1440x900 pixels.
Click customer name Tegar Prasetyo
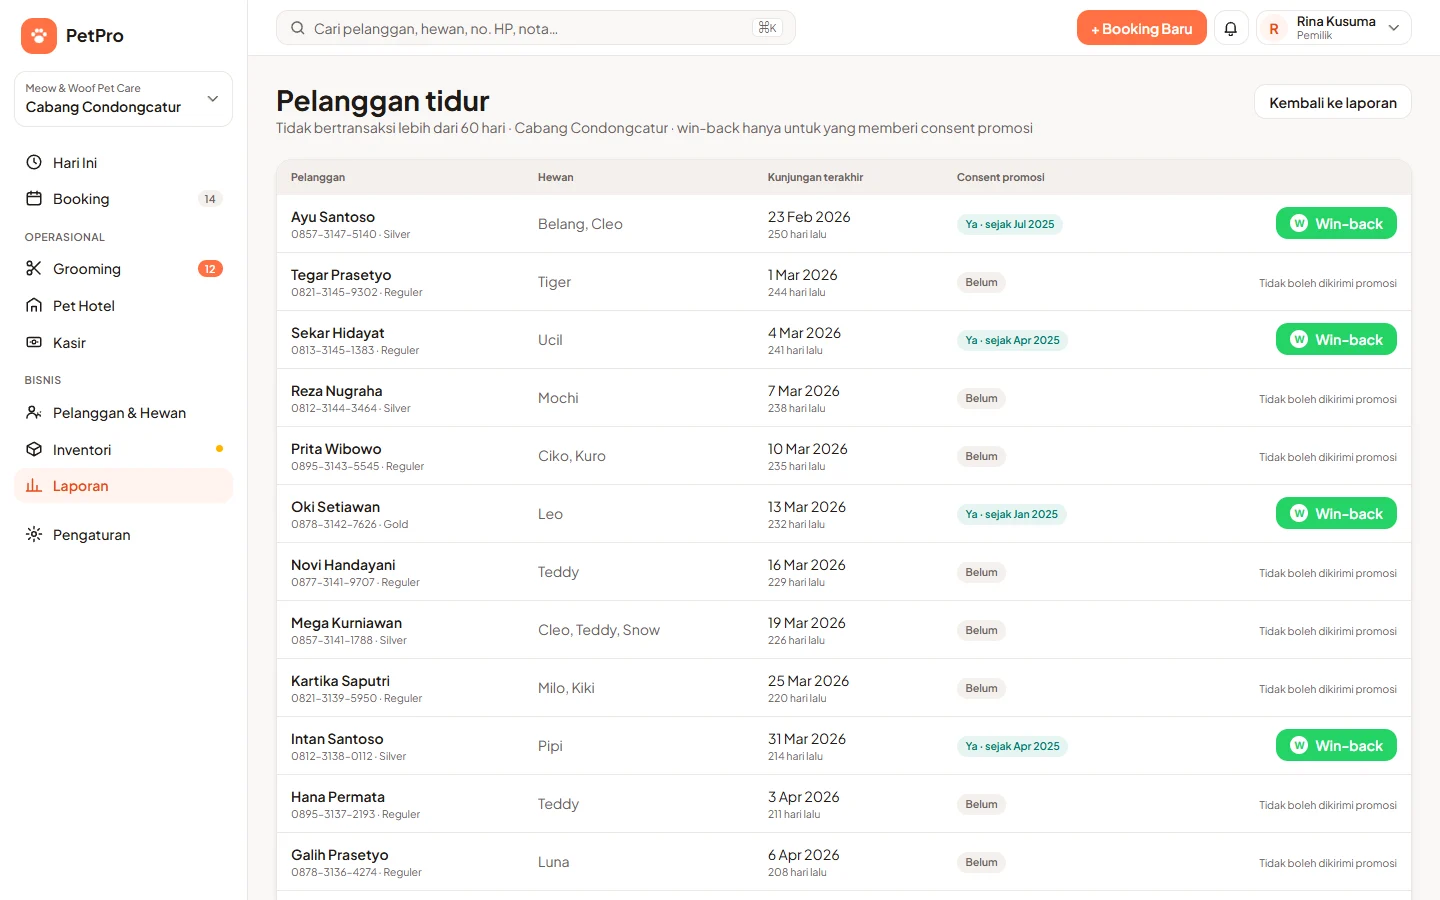click(x=341, y=275)
